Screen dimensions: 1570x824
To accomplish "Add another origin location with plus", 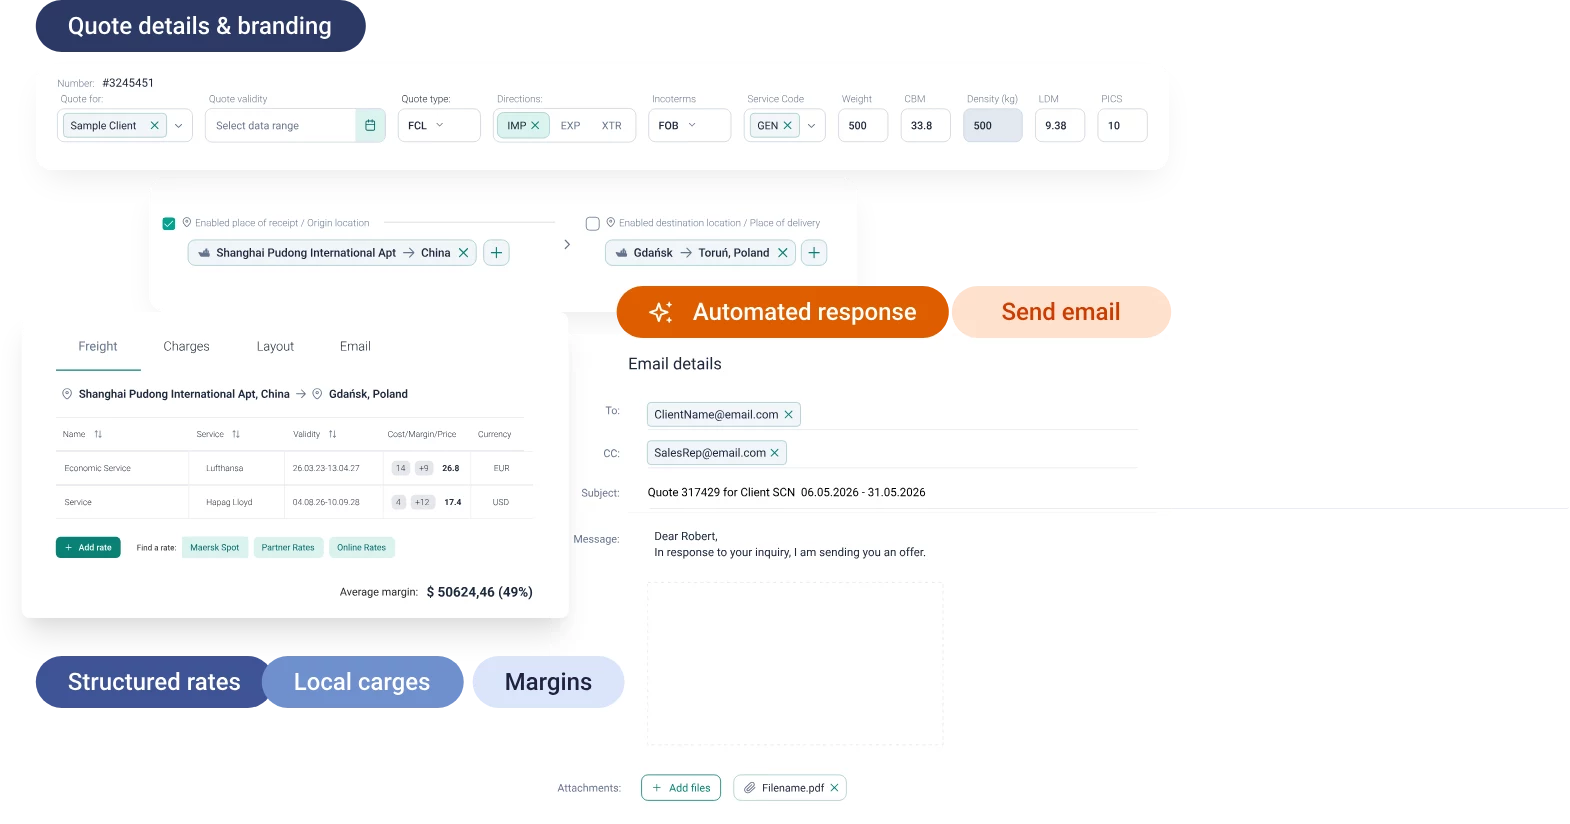I will click(x=496, y=253).
